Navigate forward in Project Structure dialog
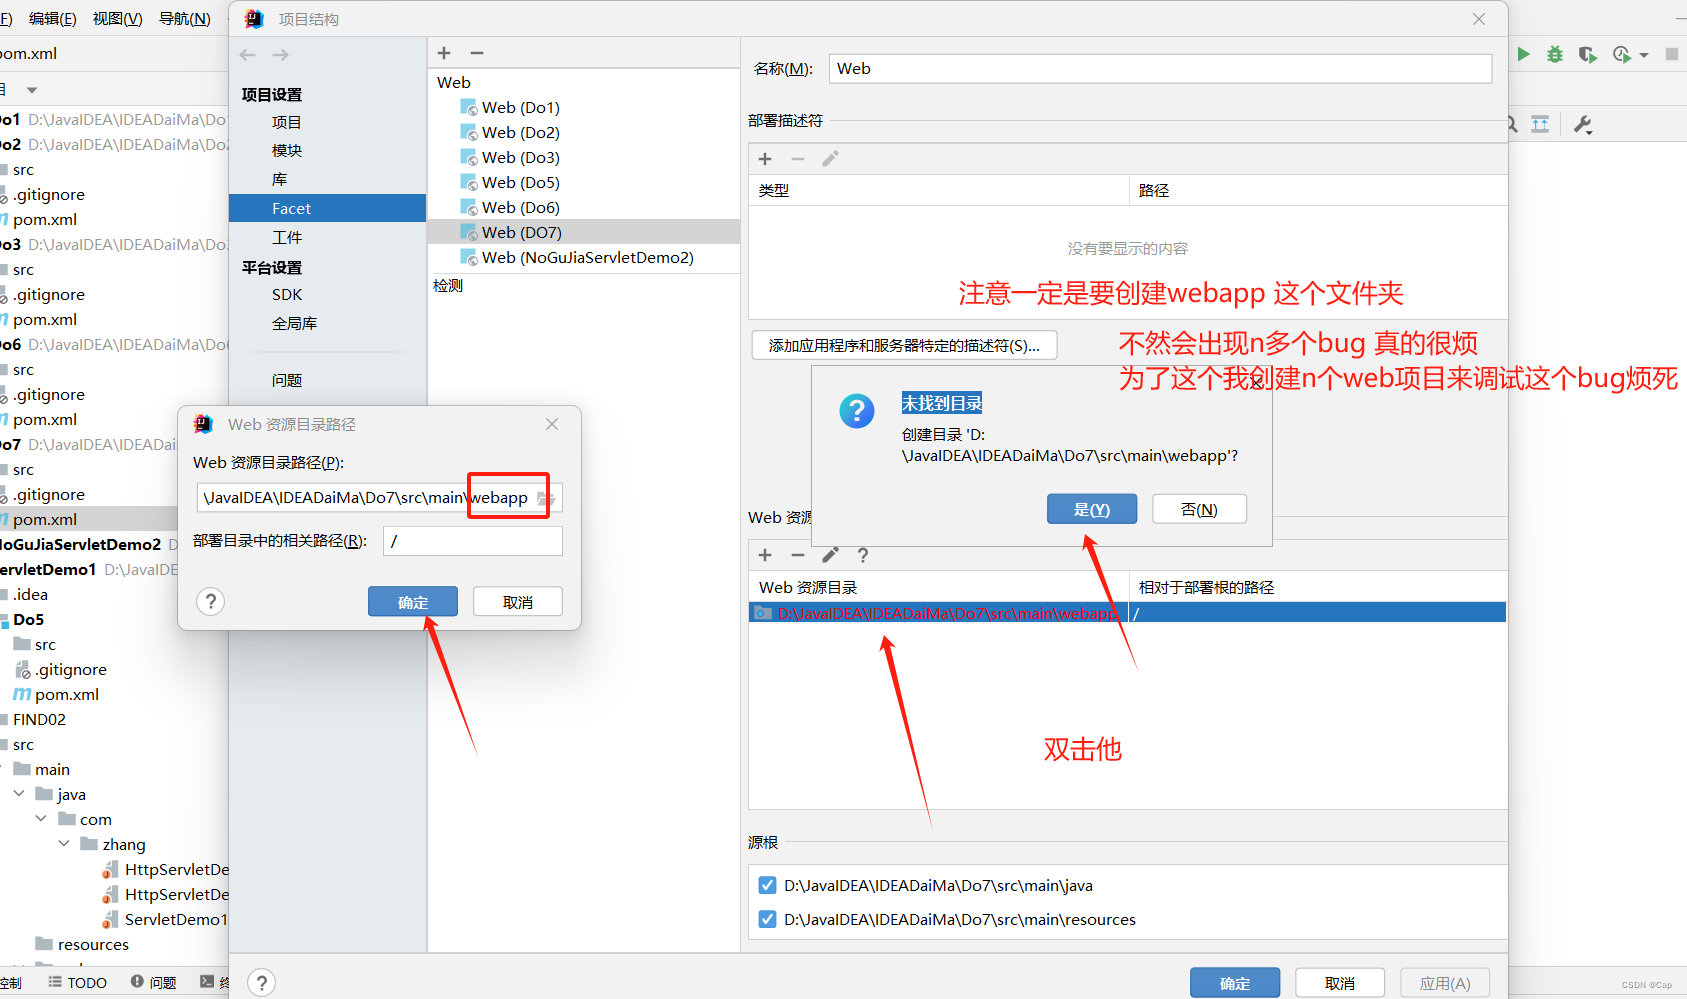 [280, 55]
